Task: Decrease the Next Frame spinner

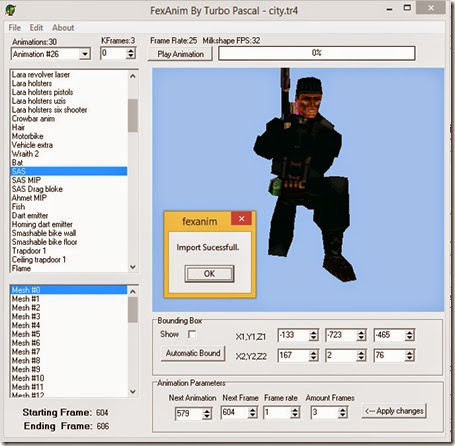Action: [x=253, y=415]
